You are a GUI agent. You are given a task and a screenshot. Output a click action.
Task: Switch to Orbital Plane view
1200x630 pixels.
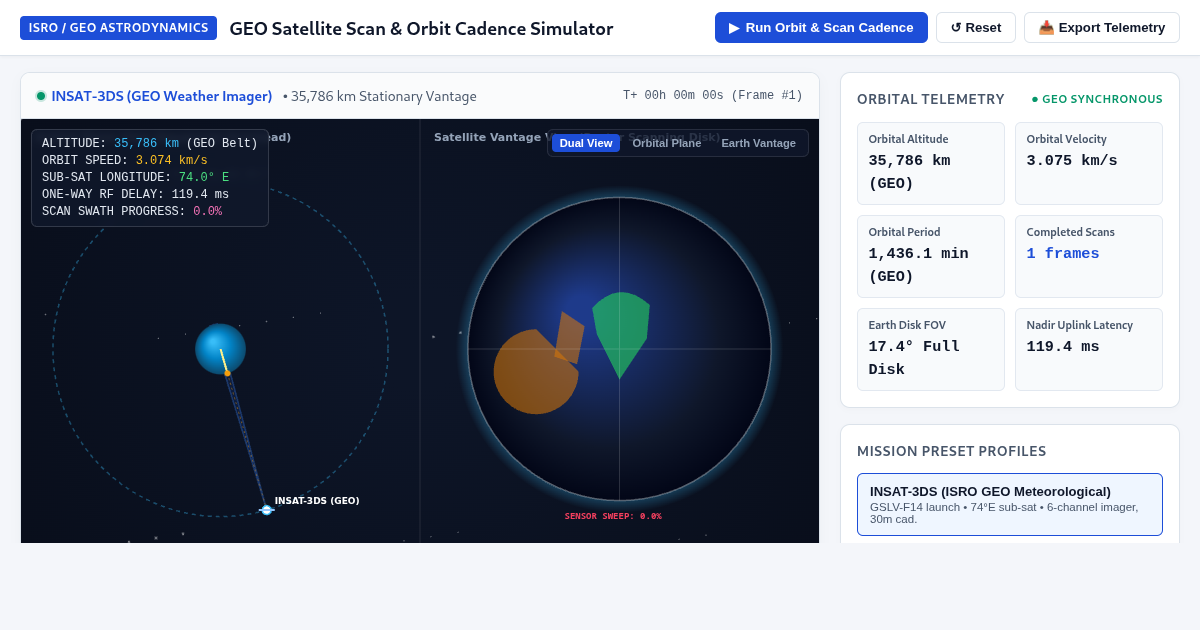coord(667,143)
